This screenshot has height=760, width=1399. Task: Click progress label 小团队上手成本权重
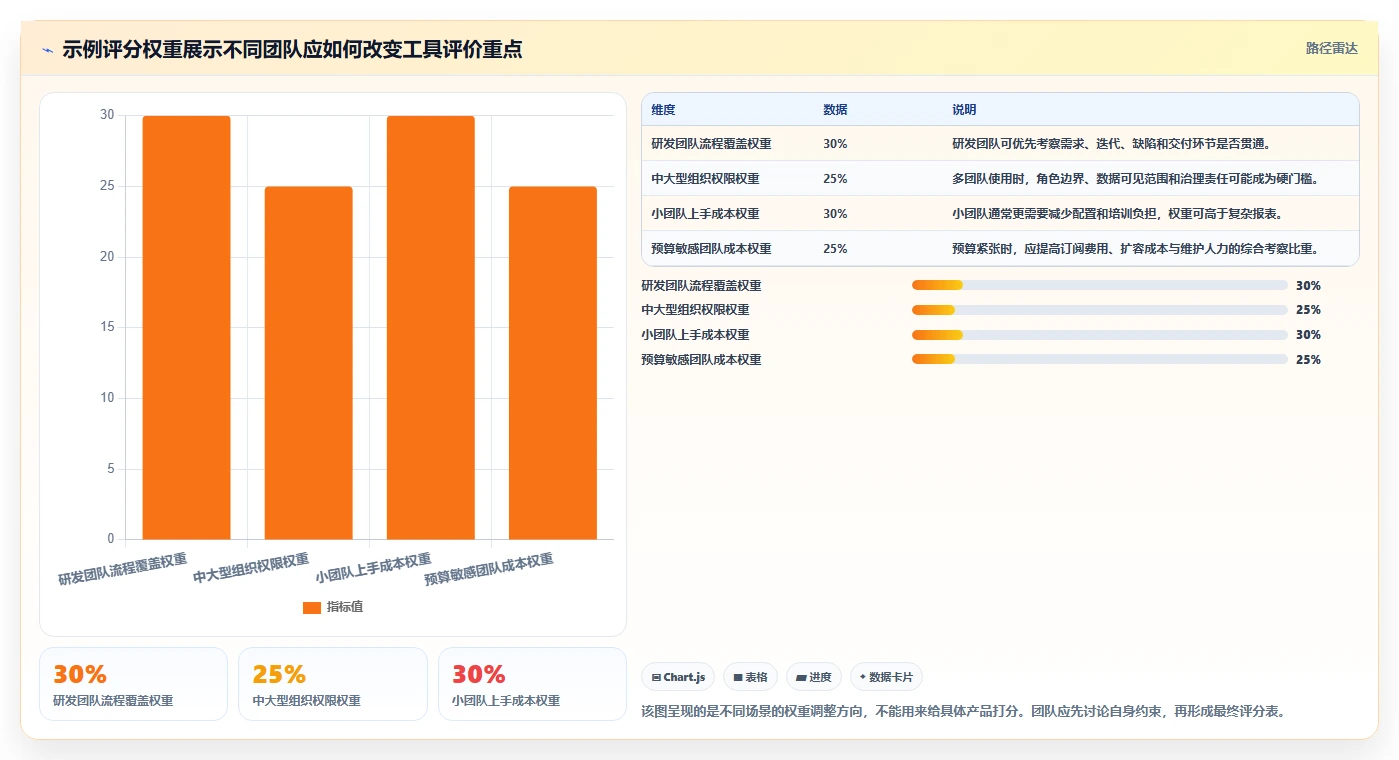695,335
